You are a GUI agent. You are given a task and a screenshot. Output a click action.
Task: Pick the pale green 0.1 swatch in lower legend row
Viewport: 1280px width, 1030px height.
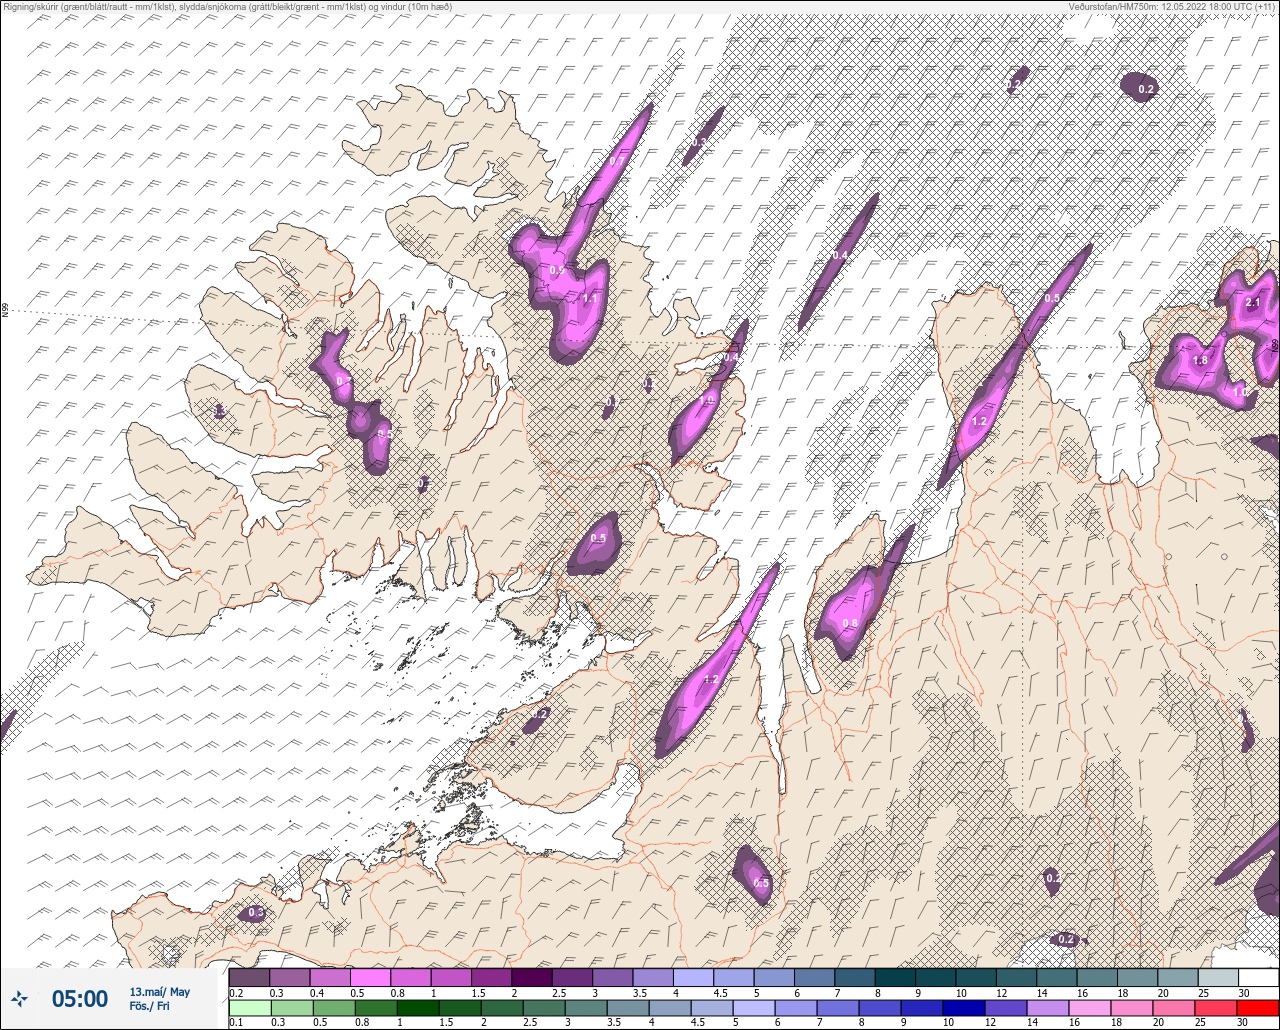click(x=249, y=1008)
